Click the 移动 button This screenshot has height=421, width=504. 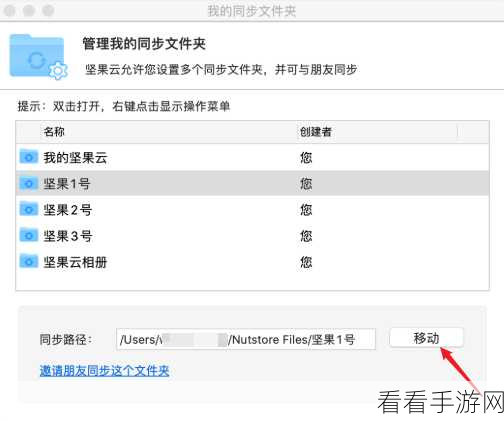tap(426, 338)
